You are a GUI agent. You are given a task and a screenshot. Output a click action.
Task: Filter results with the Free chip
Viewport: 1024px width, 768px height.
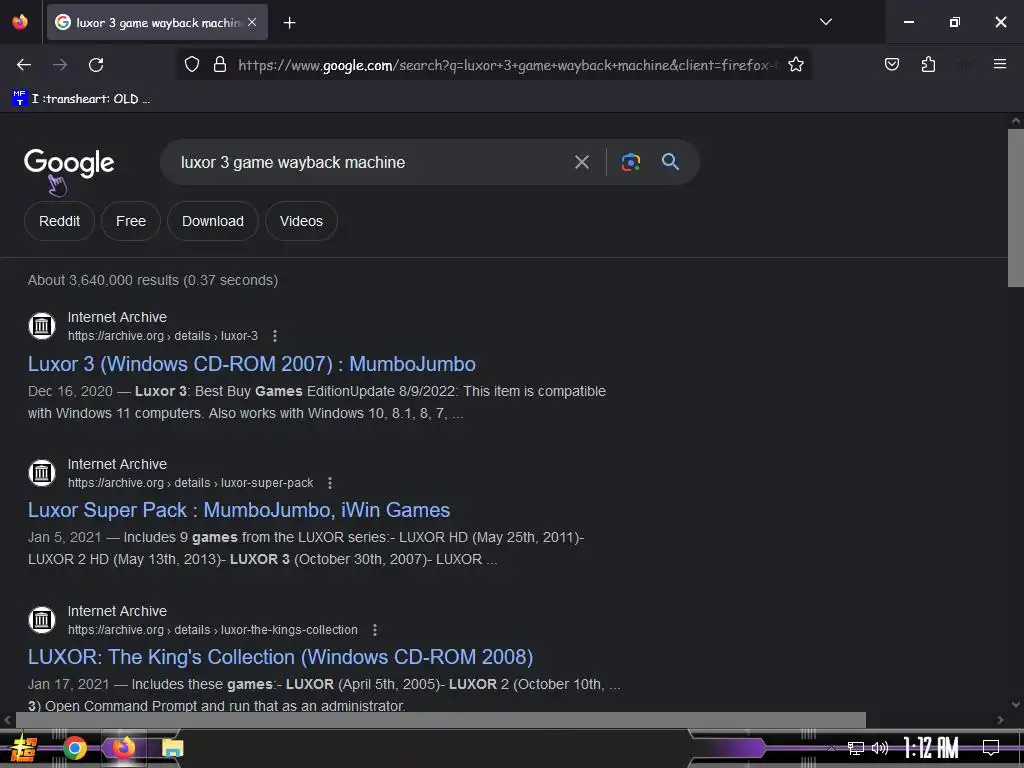pos(131,221)
